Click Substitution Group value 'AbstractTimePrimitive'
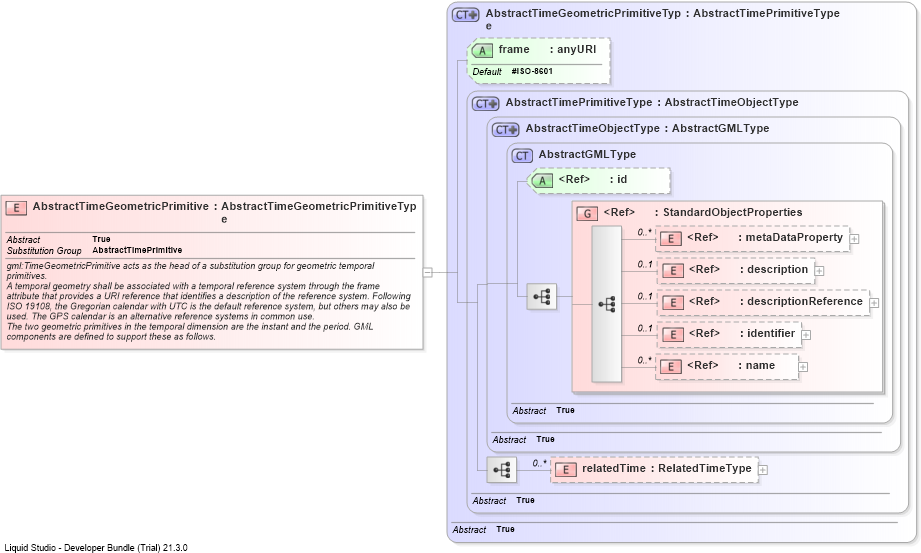Screen dimensions: 921x553 pyautogui.click(x=137, y=250)
